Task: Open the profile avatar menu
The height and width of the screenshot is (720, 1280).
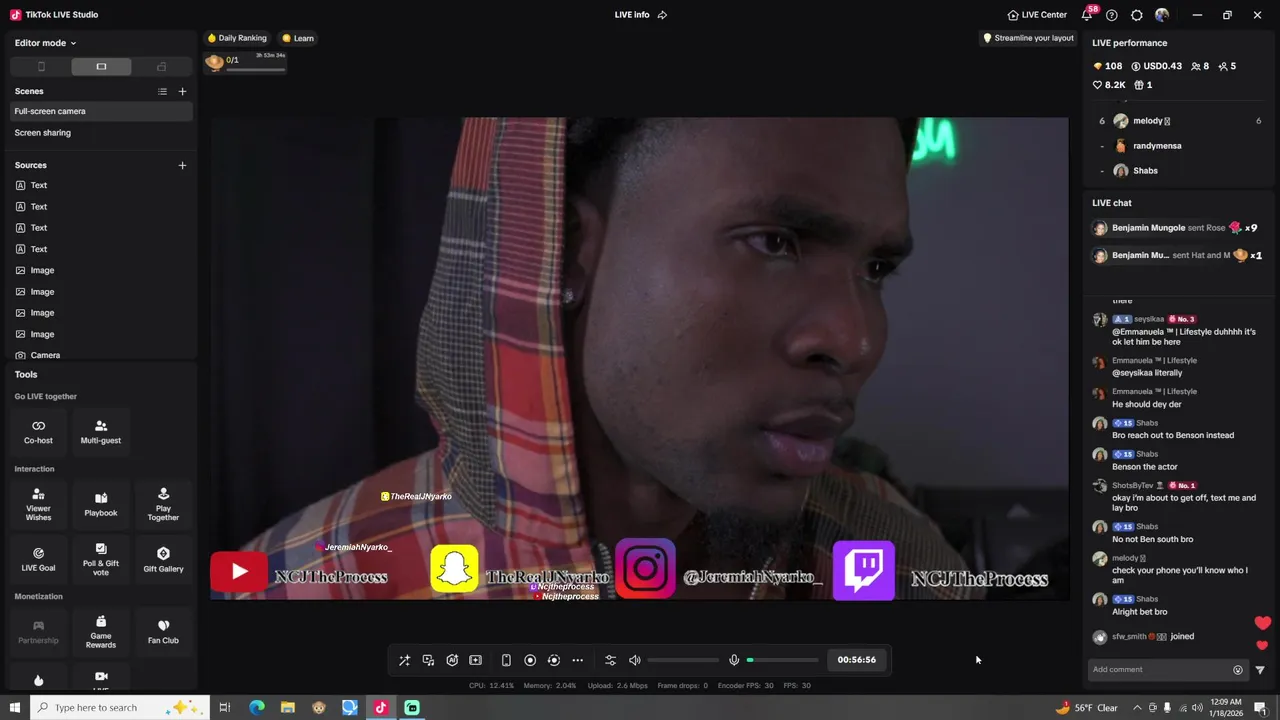Action: point(1162,15)
